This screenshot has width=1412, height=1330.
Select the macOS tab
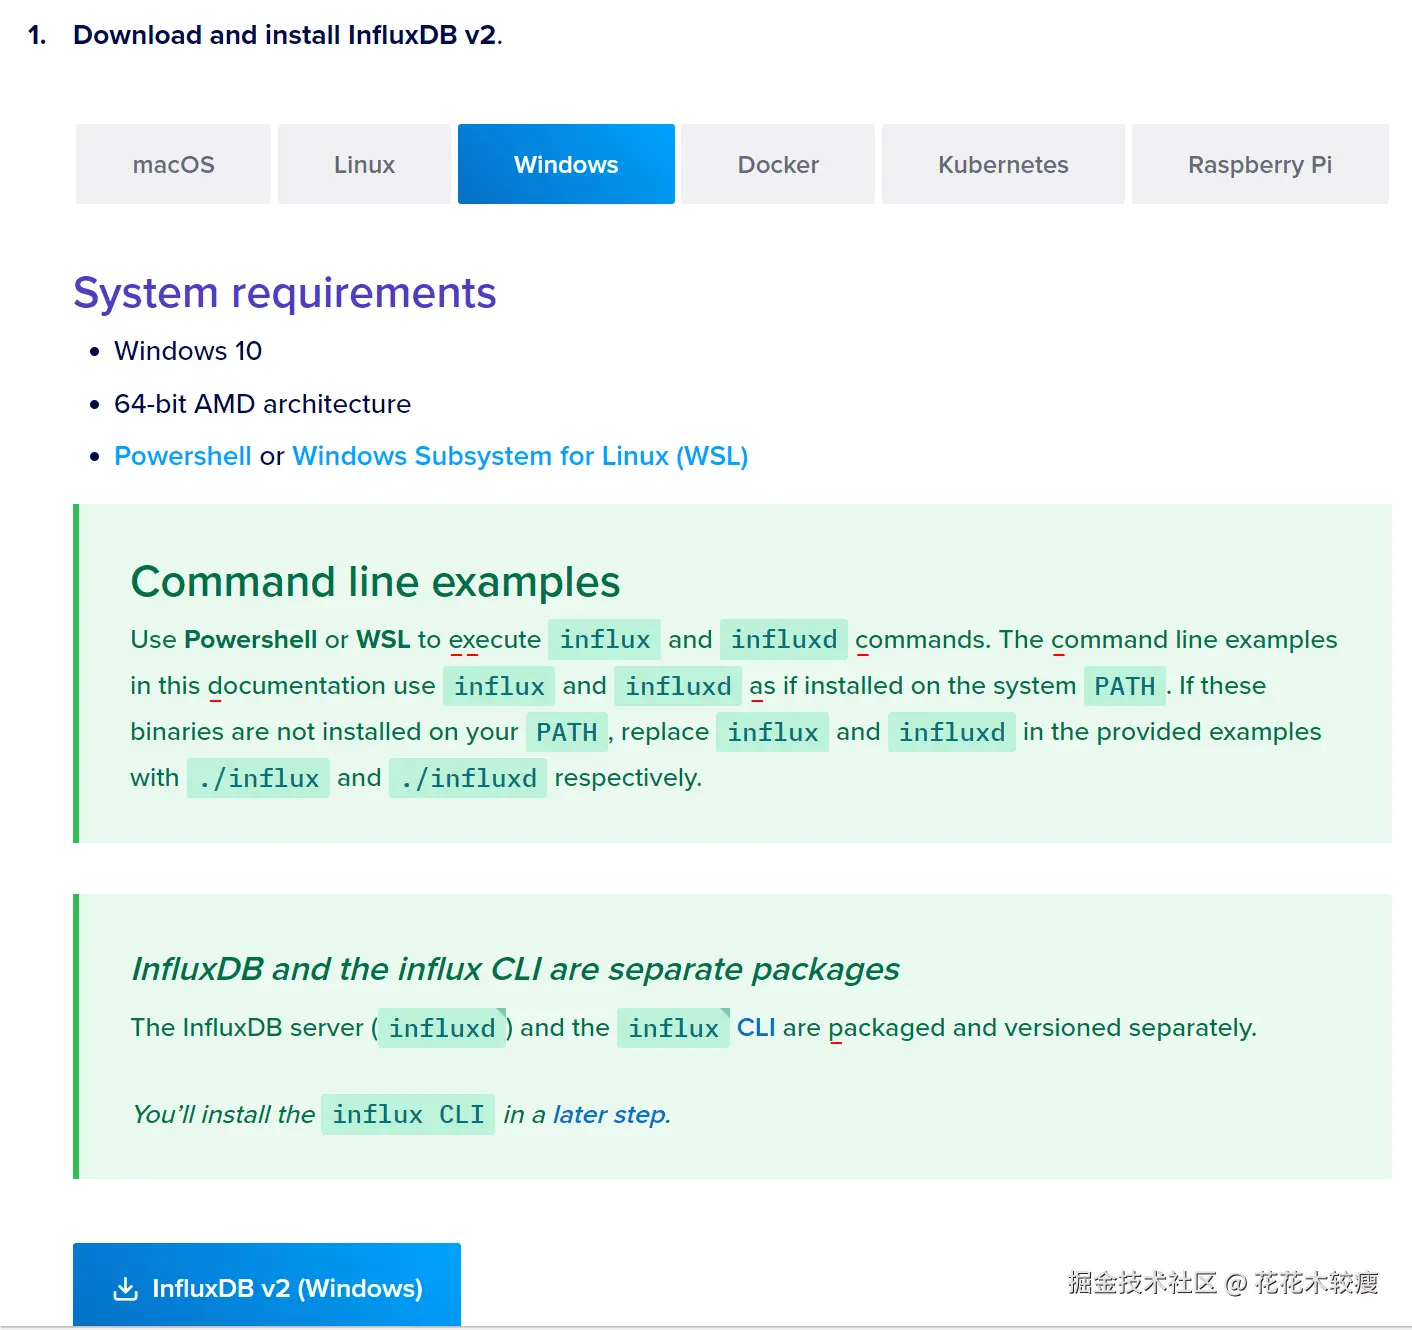click(x=173, y=164)
